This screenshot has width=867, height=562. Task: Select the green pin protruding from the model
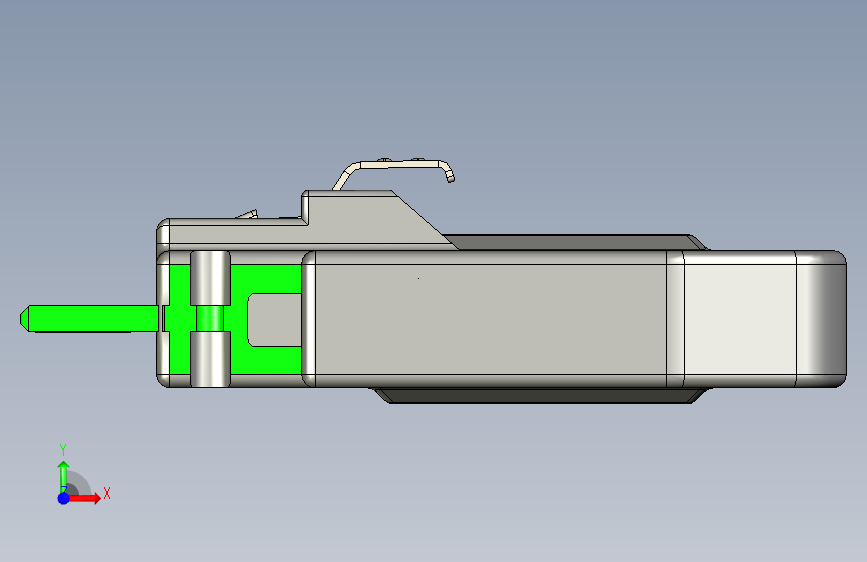[90, 319]
